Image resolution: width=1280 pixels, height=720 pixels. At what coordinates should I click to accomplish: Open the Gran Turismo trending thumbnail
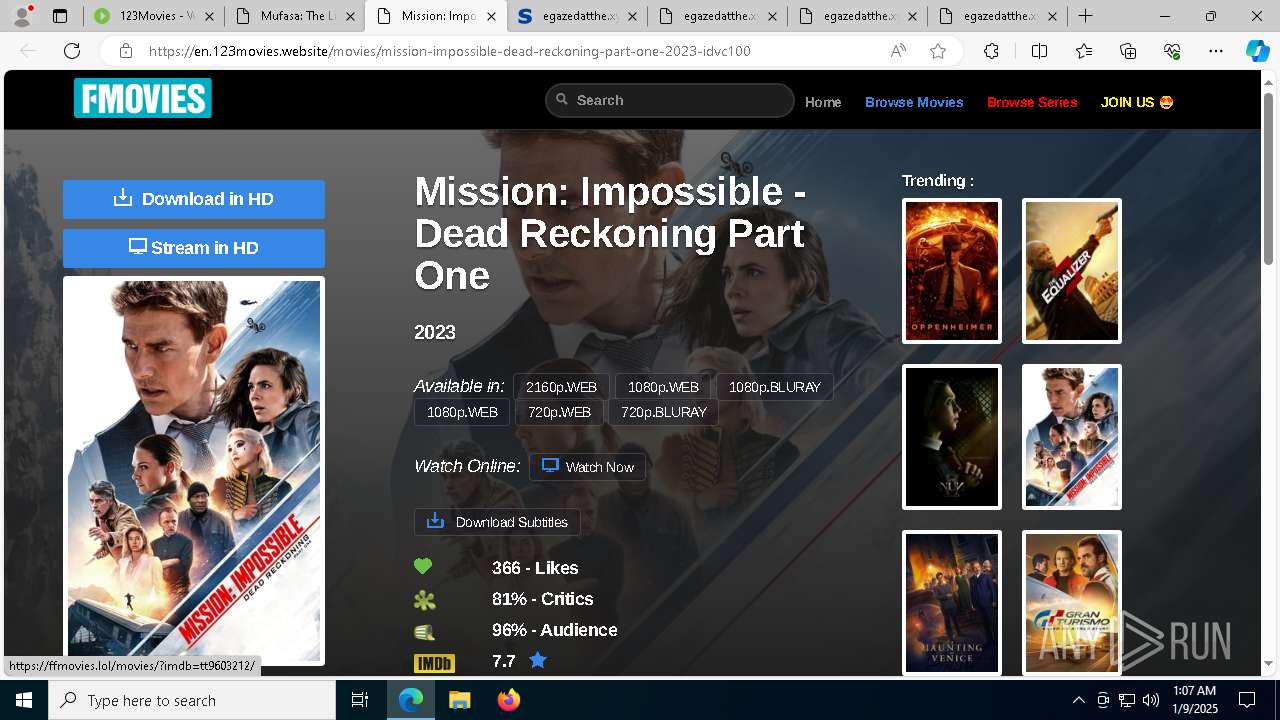(1072, 603)
